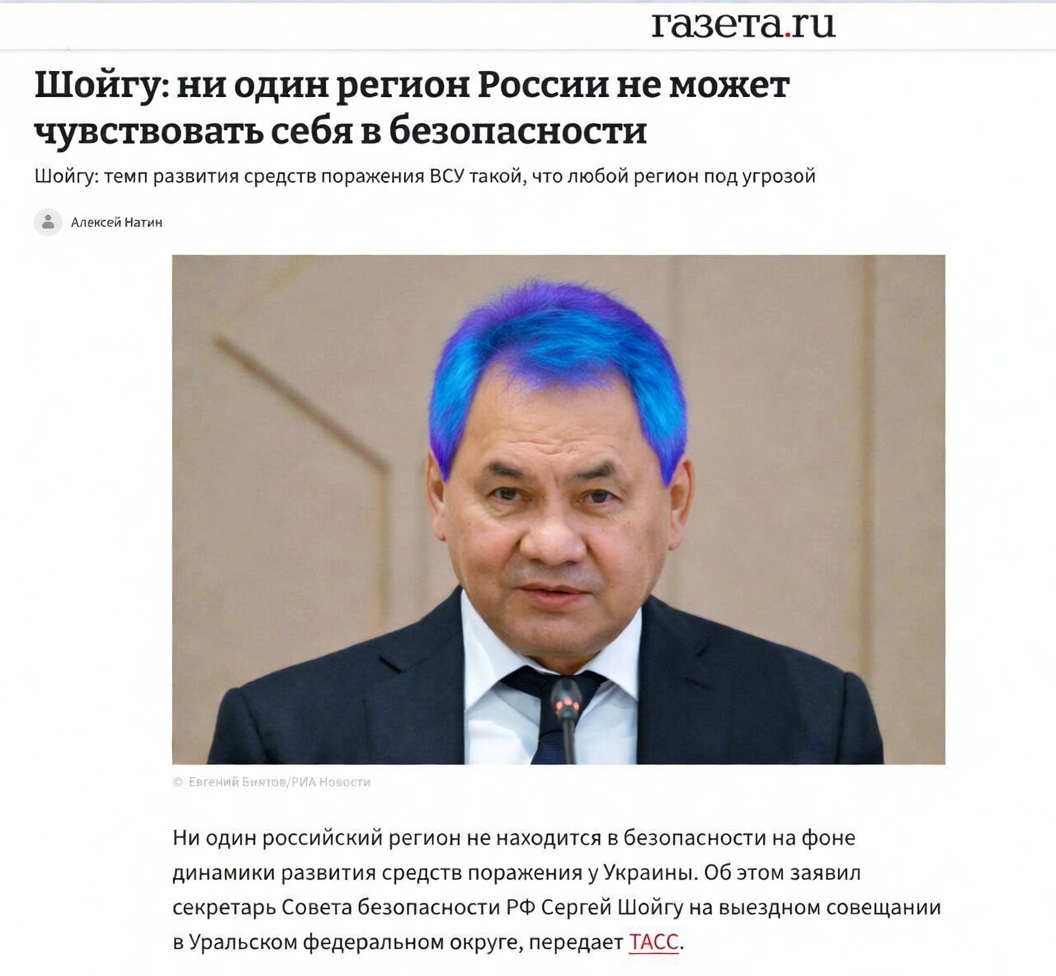Click the main article photo
This screenshot has height=976, width=1056.
(558, 509)
